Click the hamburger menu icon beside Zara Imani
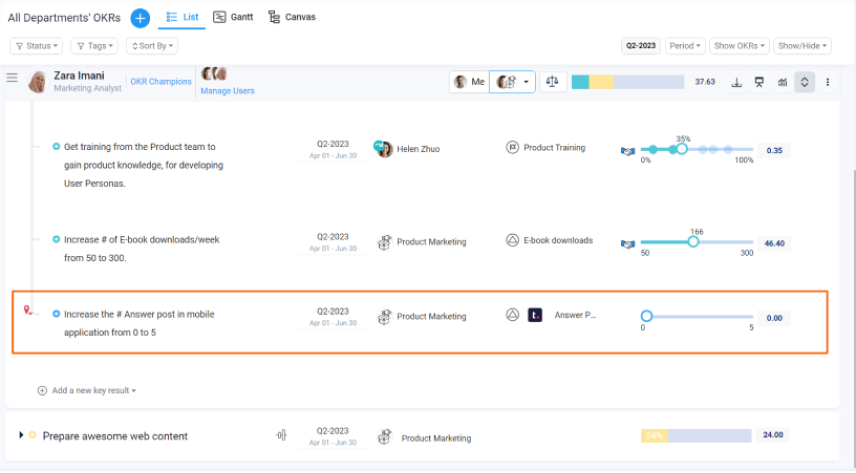This screenshot has height=473, width=856. pyautogui.click(x=12, y=78)
